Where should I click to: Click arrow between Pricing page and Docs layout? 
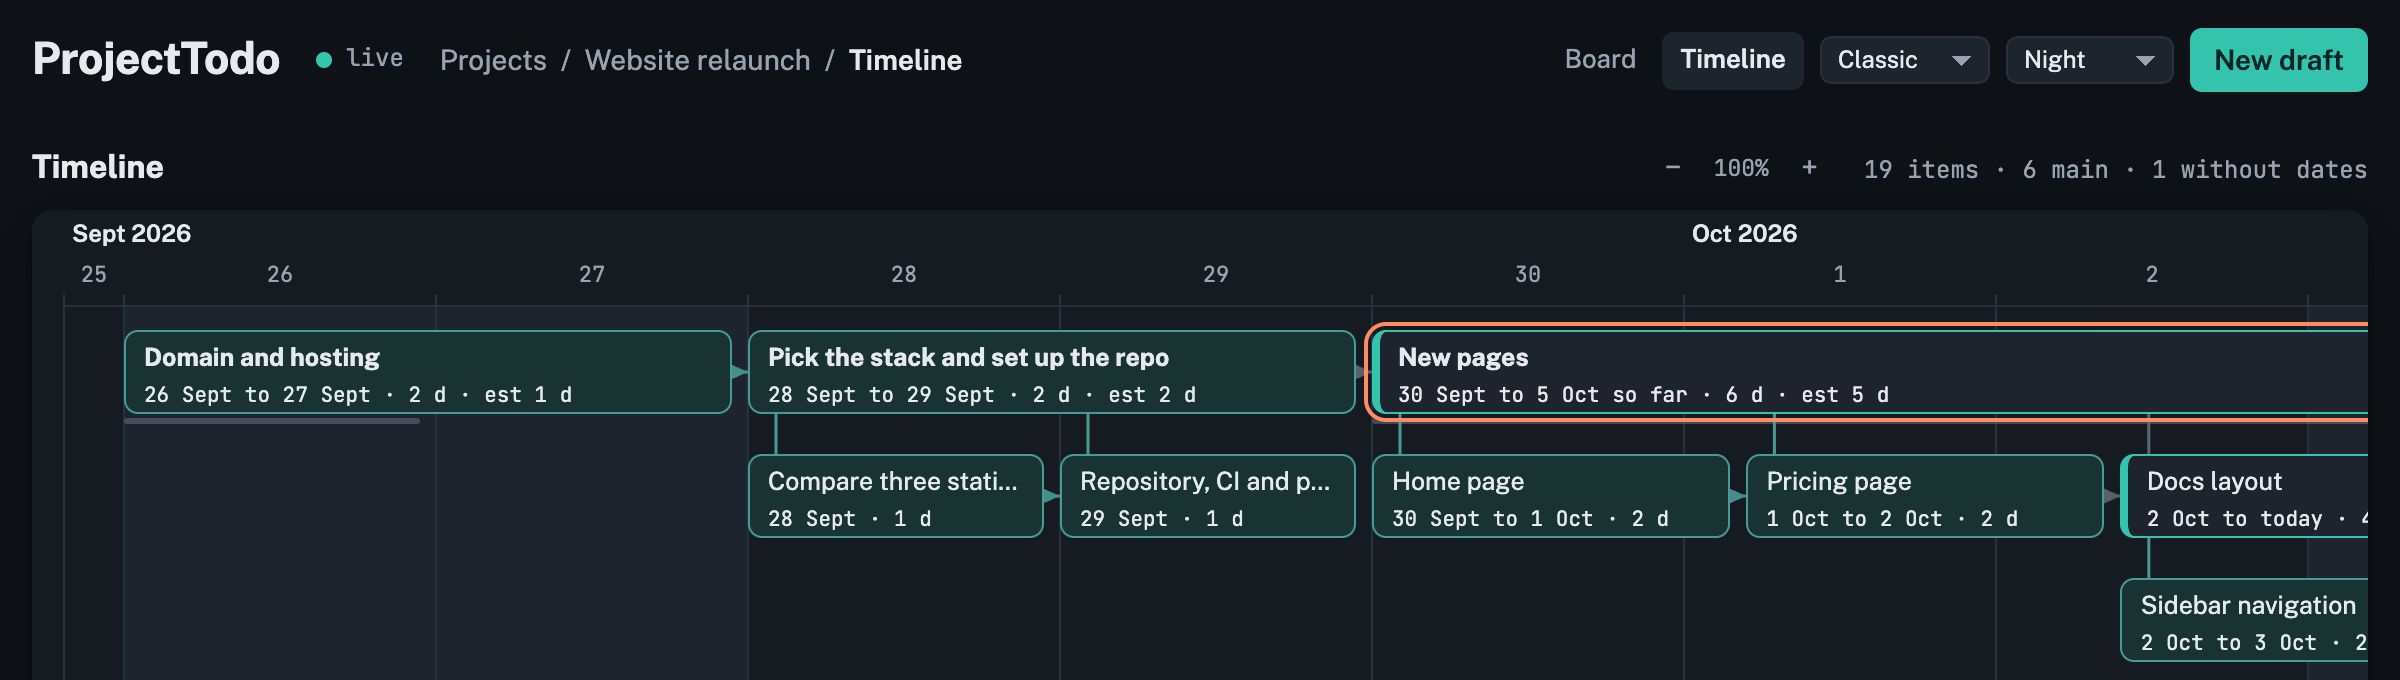pyautogui.click(x=2112, y=496)
